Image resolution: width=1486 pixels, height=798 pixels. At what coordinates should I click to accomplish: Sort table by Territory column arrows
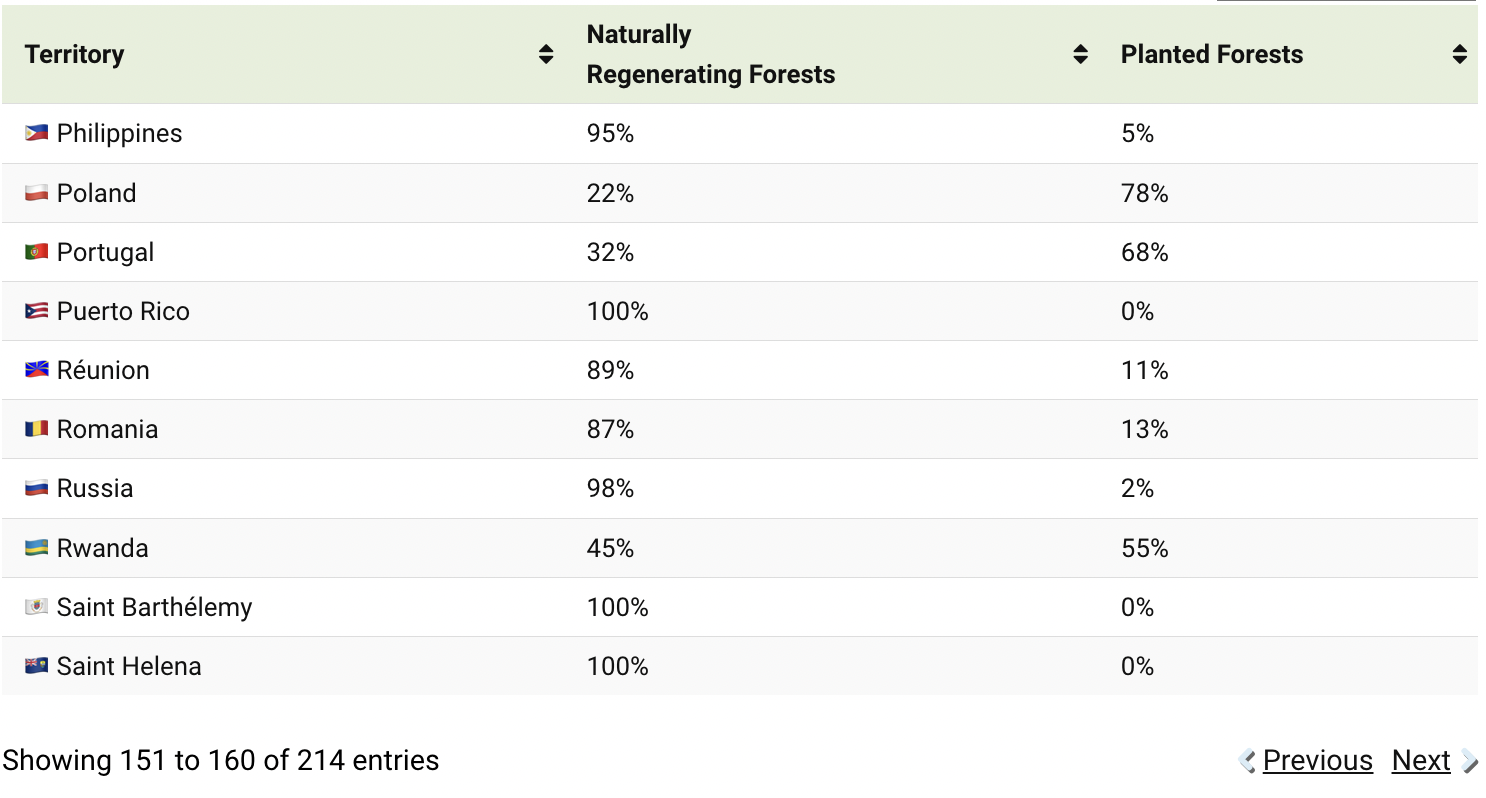[546, 55]
